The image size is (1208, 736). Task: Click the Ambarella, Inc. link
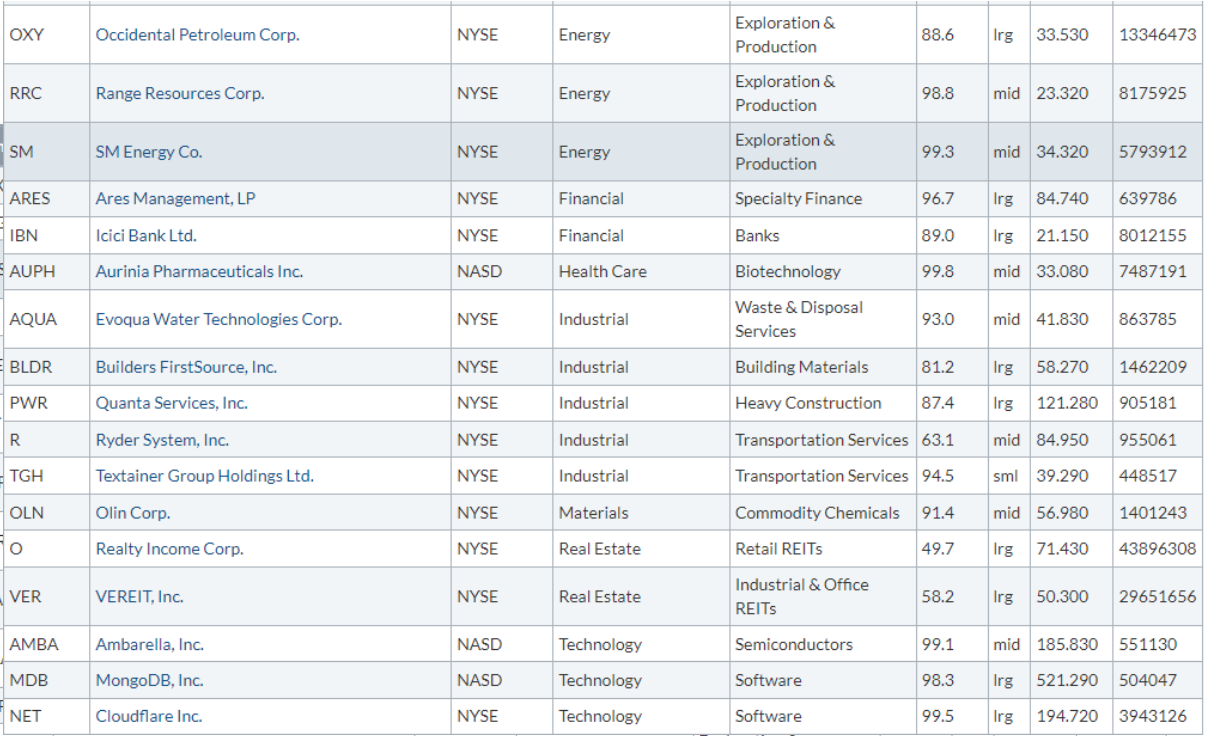click(147, 645)
